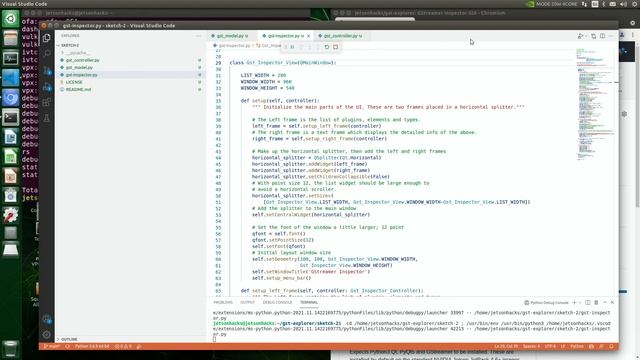Change end of line sequence LF
This screenshot has width=640, height=360.
tap(563, 347)
